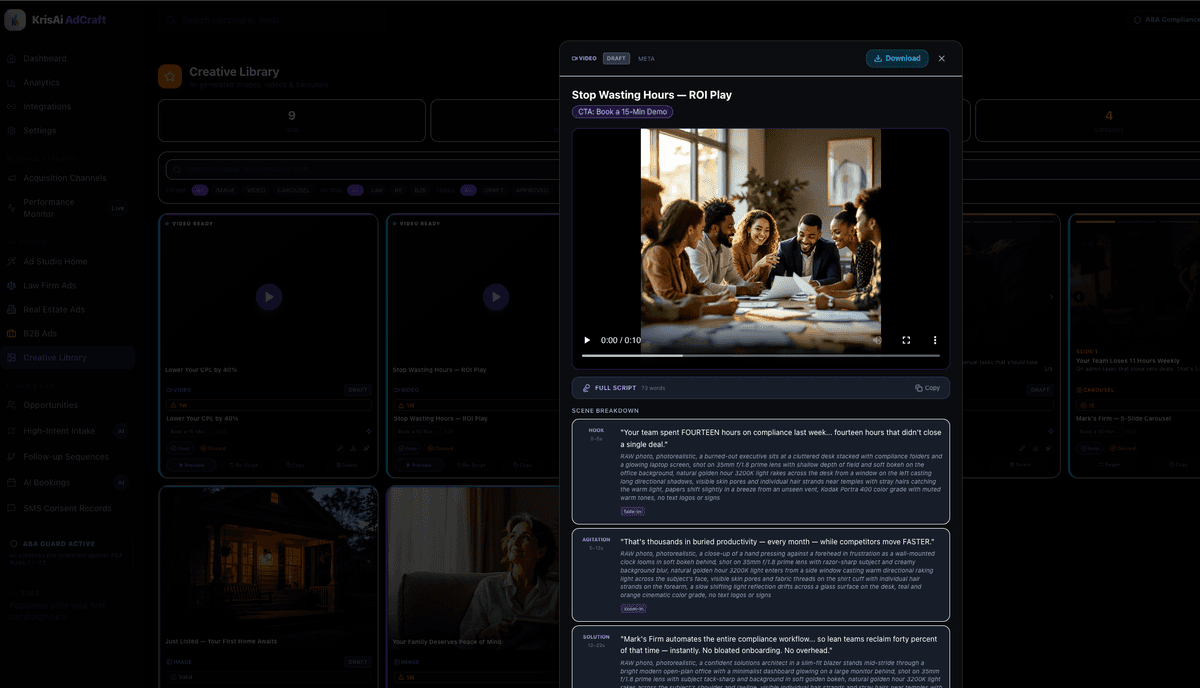Image resolution: width=1200 pixels, height=688 pixels.
Task: Go to Acquisition Channels
Action: point(64,178)
